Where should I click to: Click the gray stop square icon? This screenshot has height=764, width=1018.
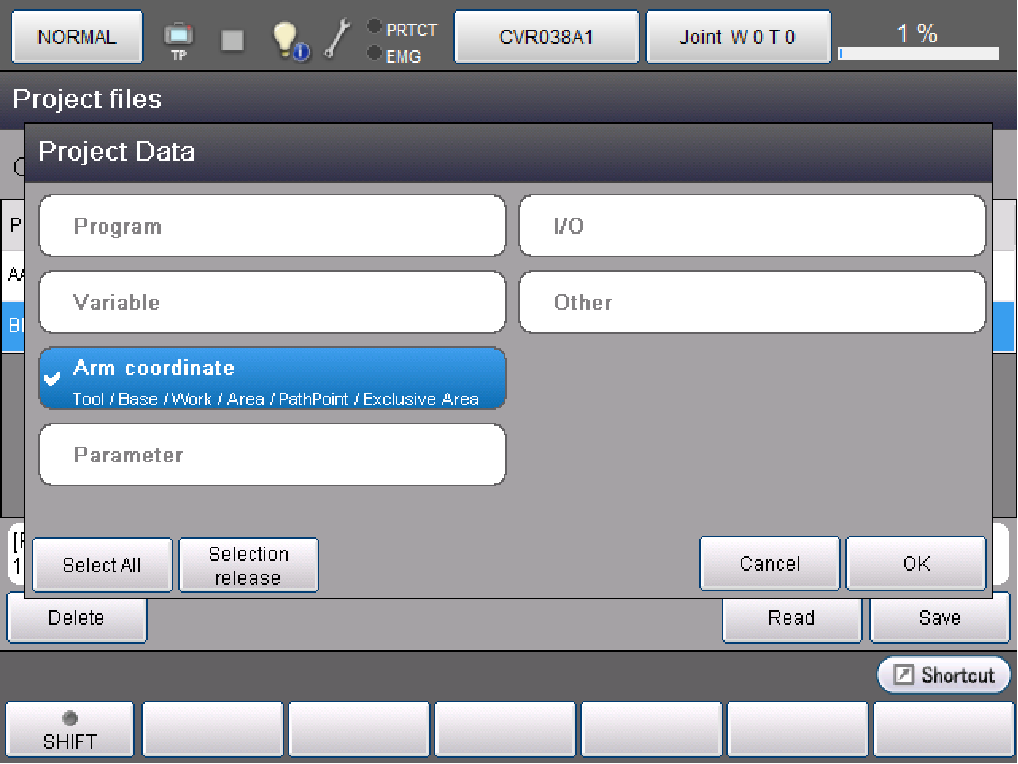(232, 40)
